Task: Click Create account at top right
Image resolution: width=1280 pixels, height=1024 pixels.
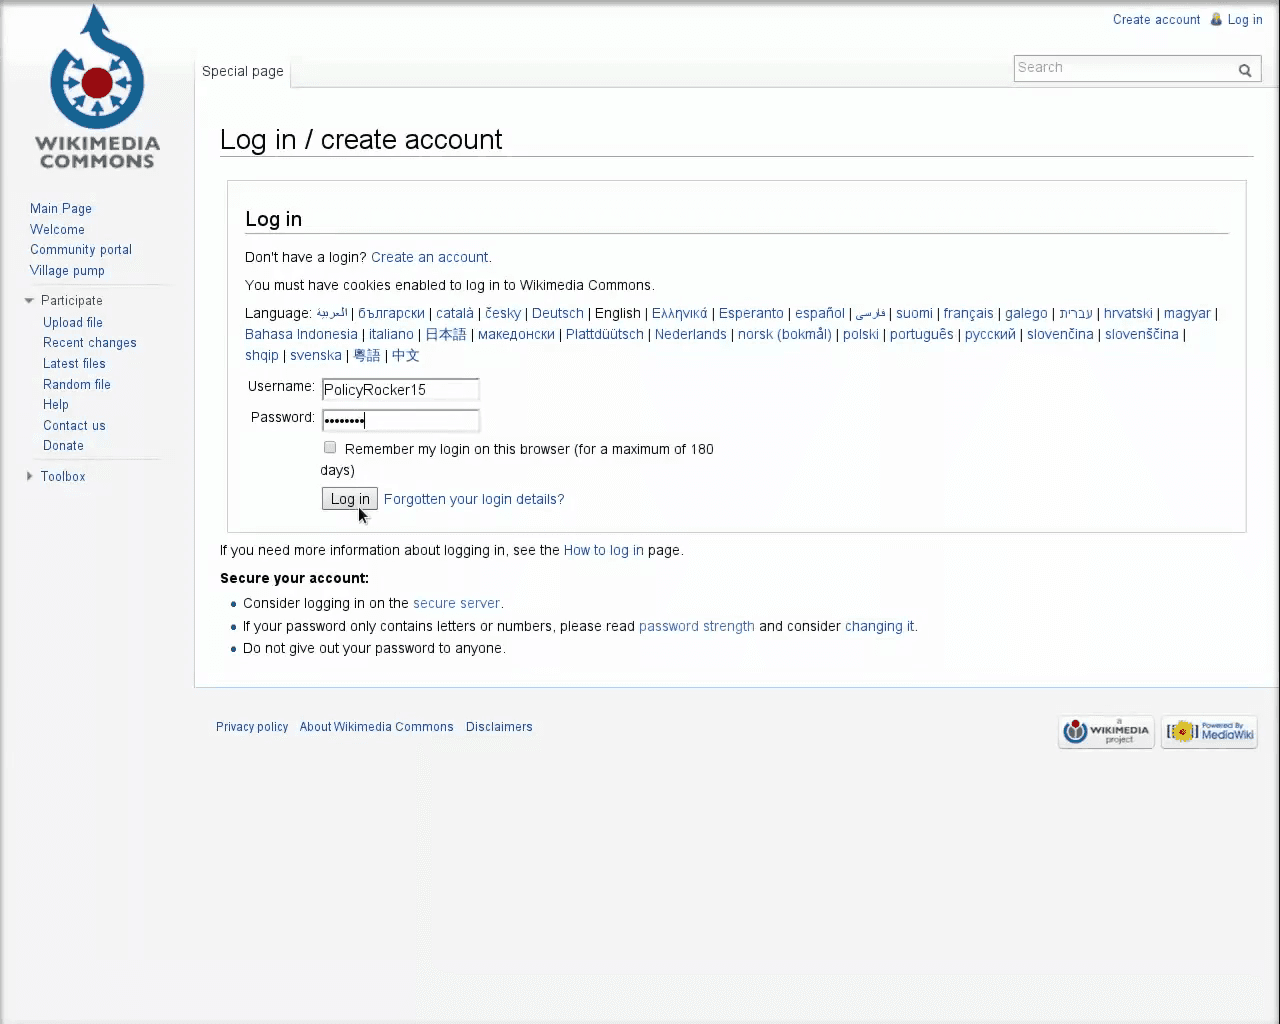Action: point(1156,19)
